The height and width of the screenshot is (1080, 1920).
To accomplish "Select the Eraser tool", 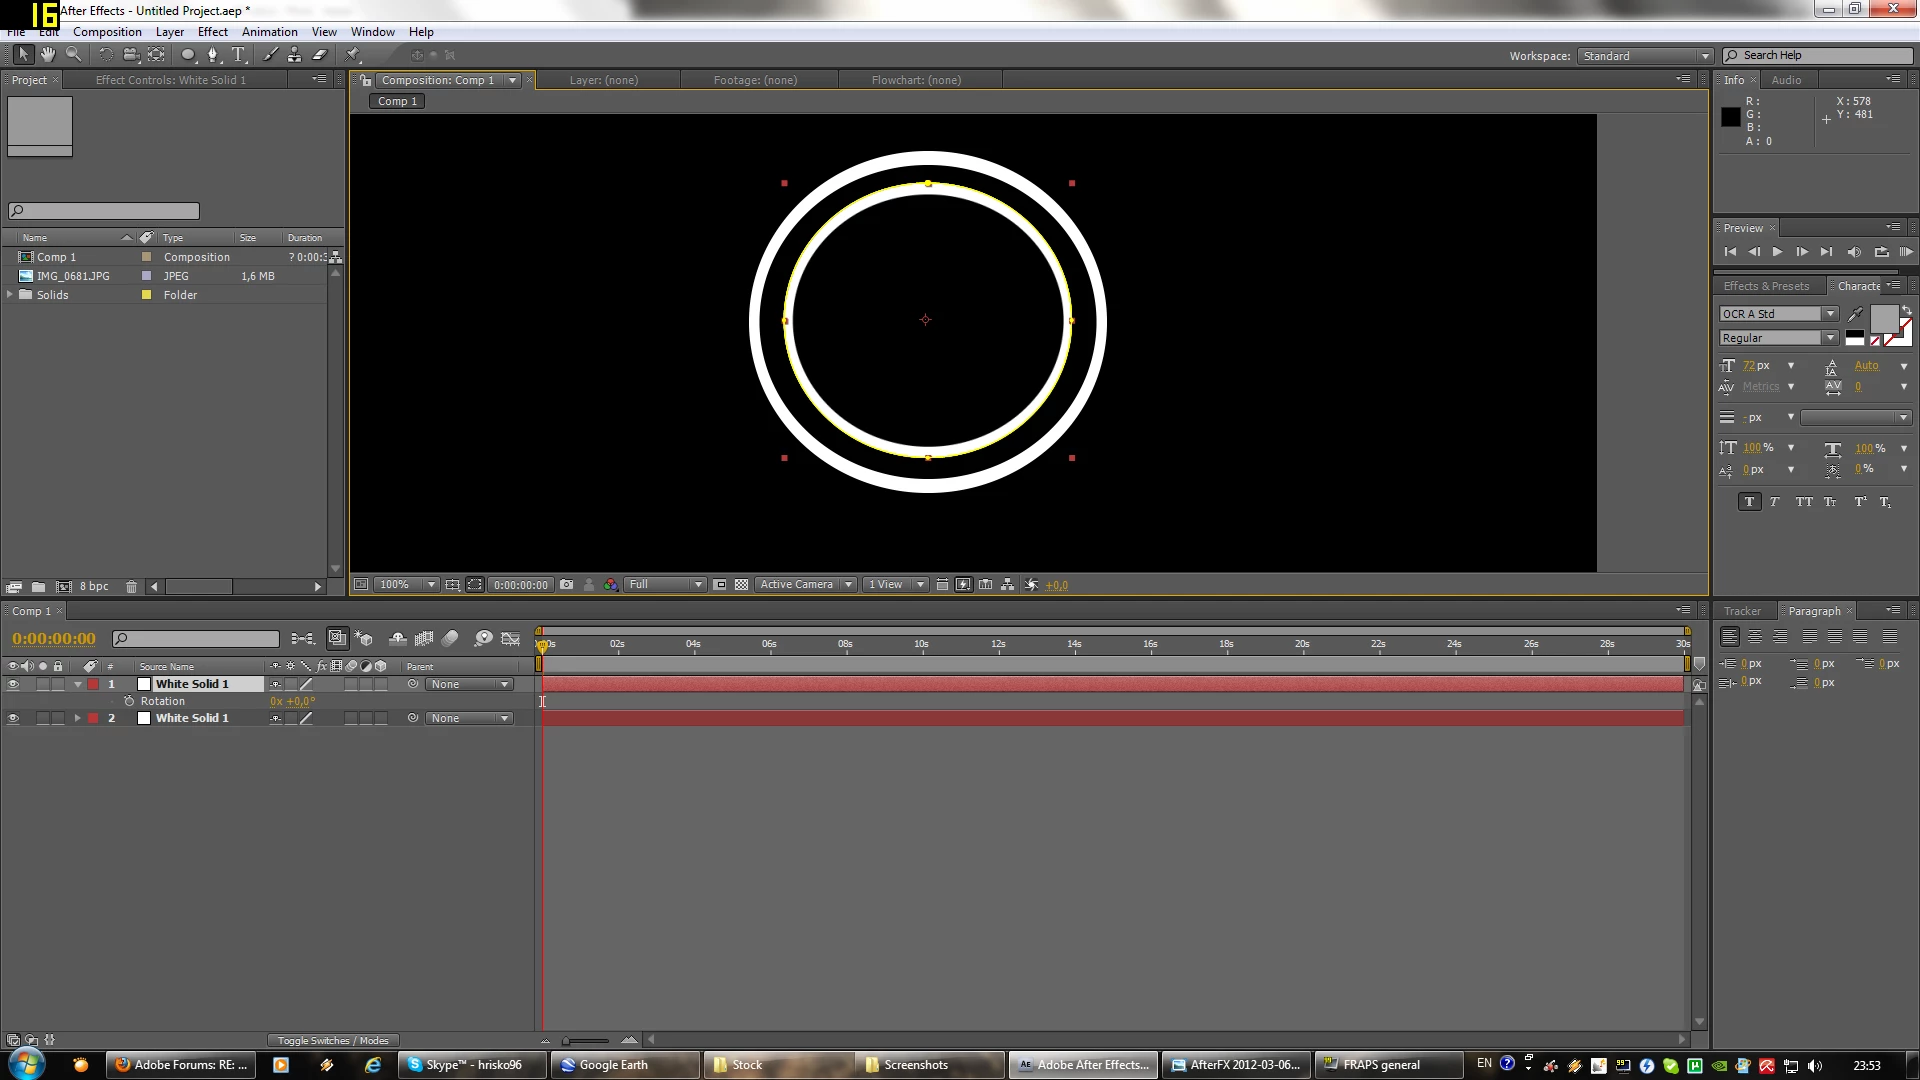I will click(x=320, y=55).
